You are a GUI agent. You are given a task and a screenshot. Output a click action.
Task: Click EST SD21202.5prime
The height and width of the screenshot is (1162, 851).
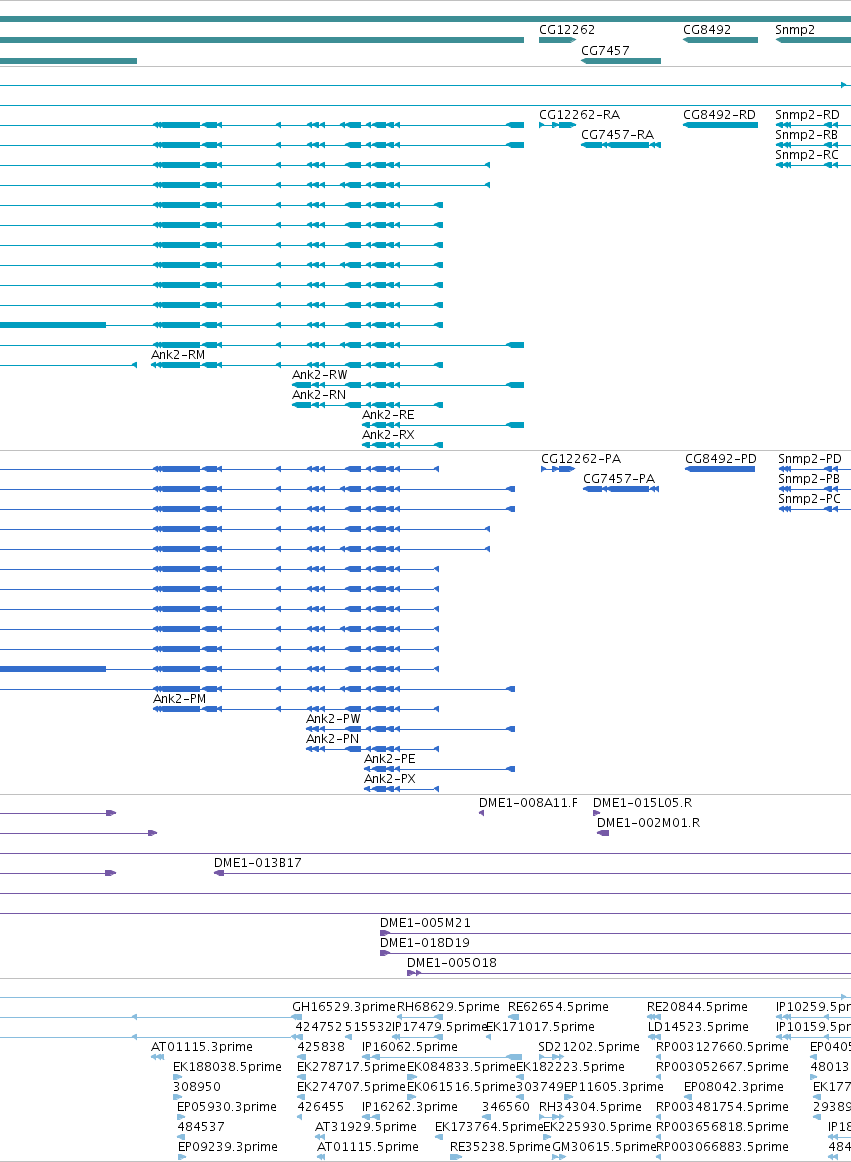tap(589, 1047)
